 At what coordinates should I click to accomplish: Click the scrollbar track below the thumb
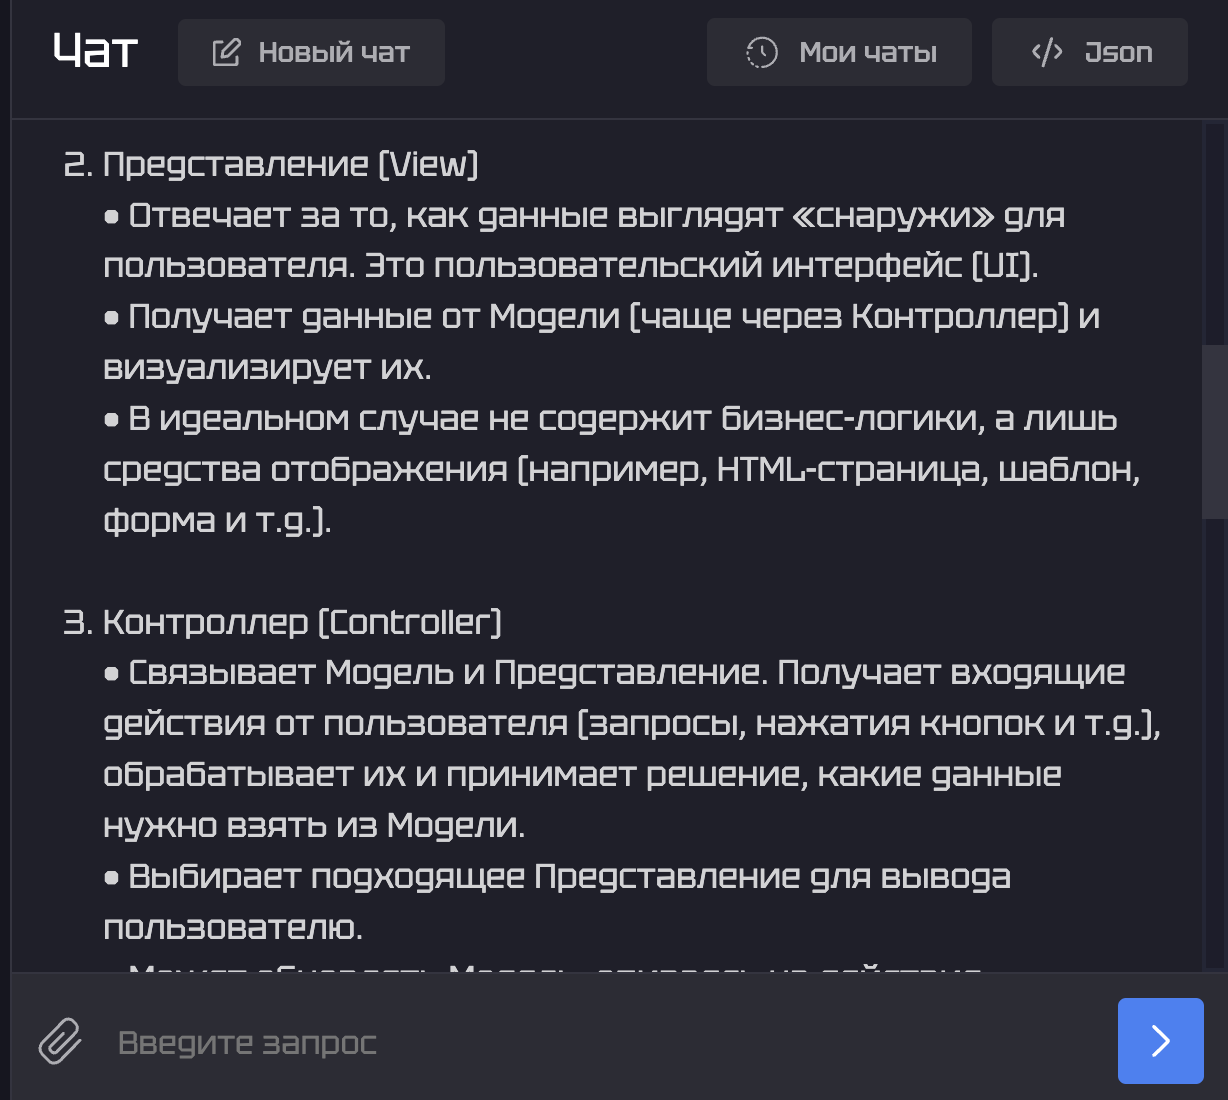pos(1214,740)
